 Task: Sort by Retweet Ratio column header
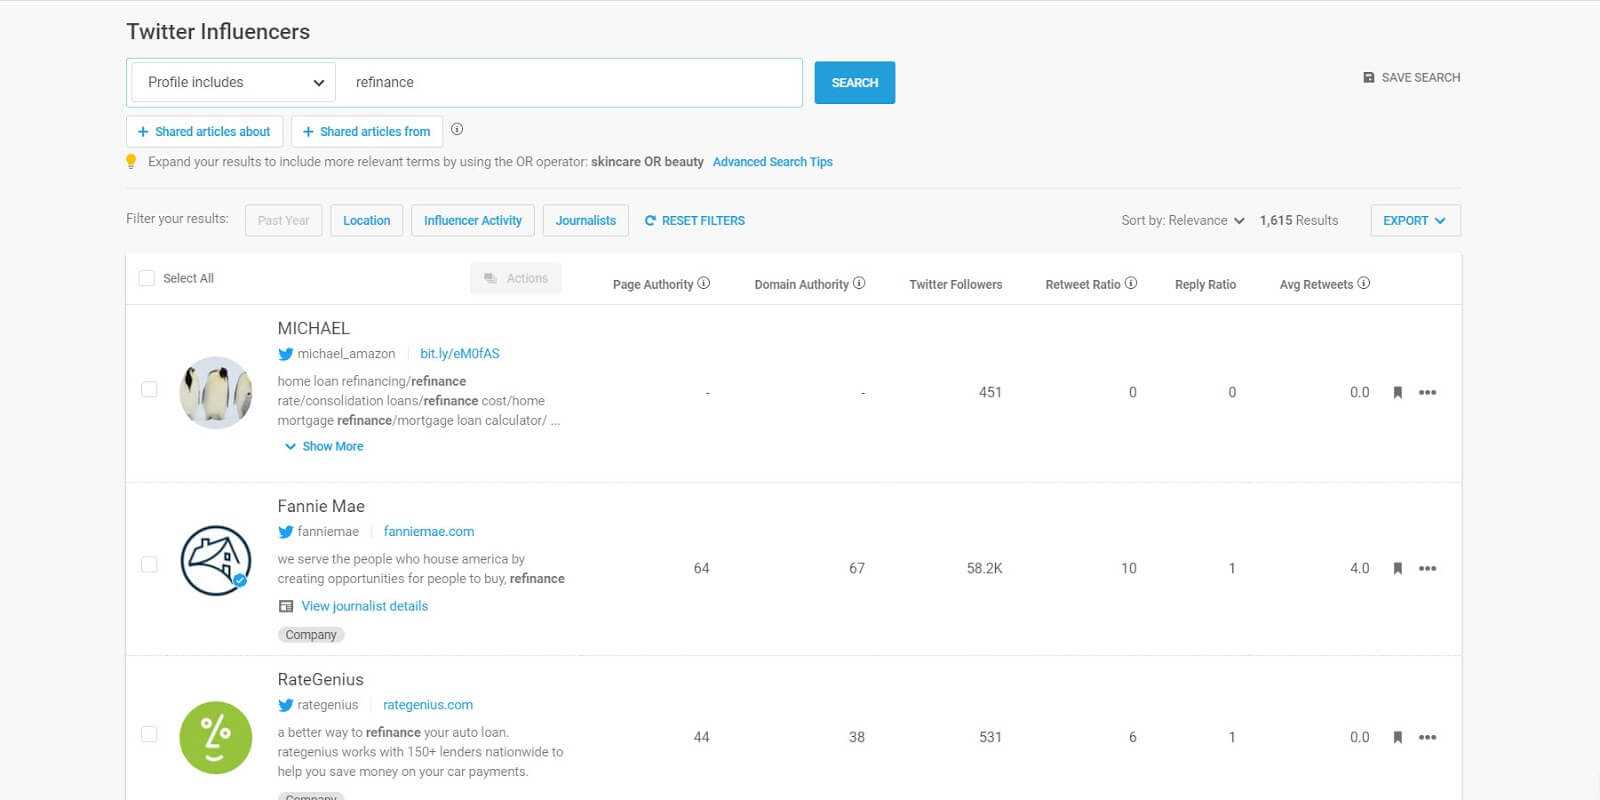pos(1083,284)
